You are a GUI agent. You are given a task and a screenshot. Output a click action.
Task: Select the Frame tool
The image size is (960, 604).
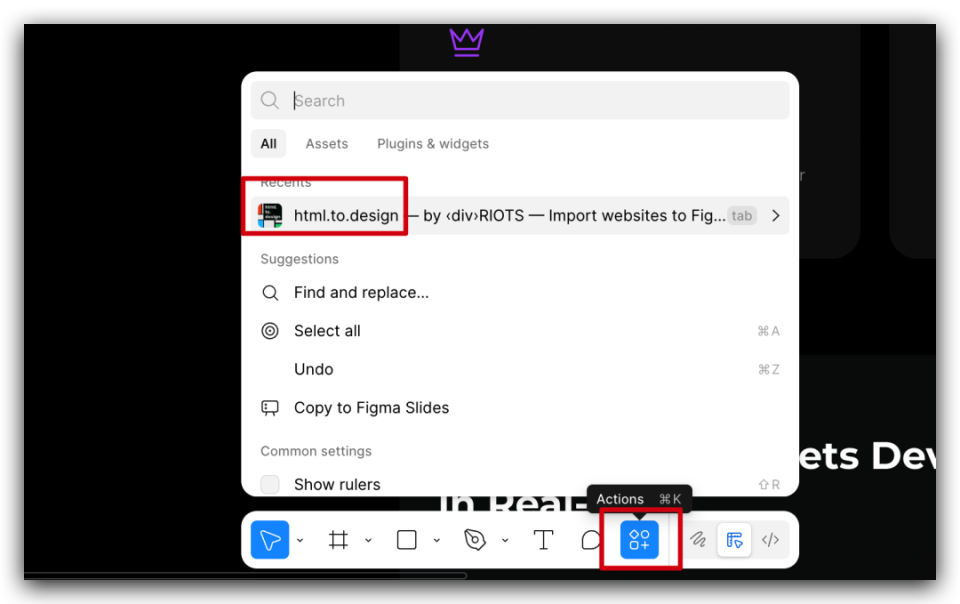click(338, 540)
